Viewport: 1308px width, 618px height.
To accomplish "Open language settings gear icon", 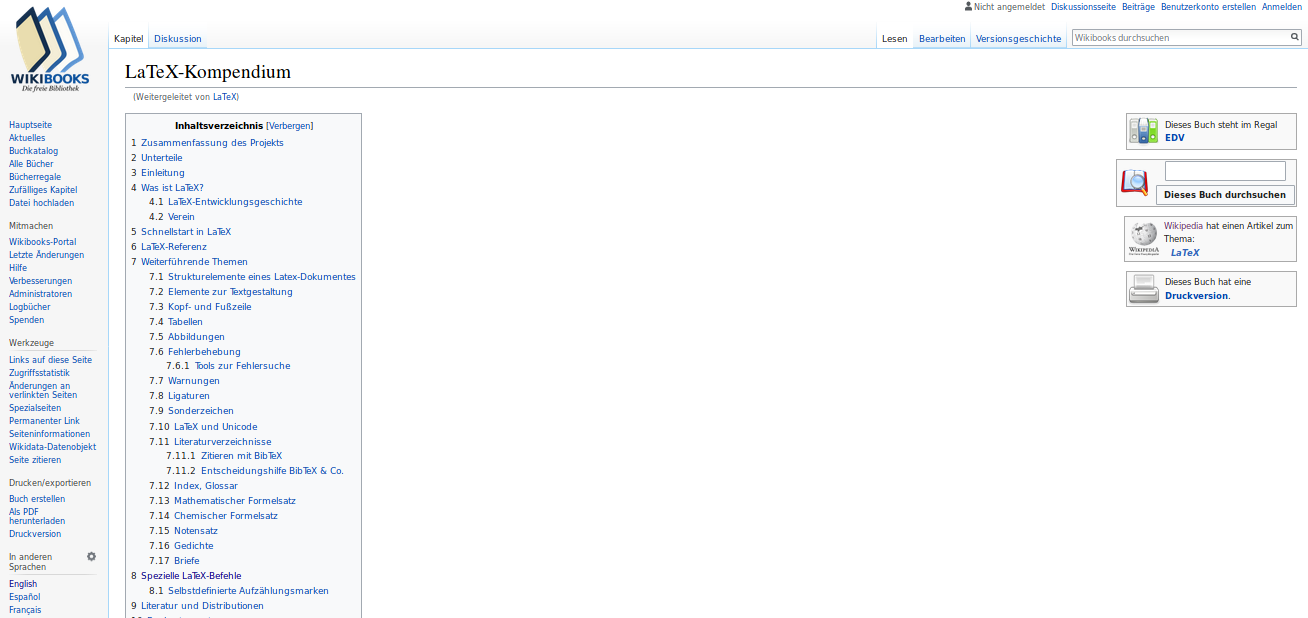I will tap(91, 556).
